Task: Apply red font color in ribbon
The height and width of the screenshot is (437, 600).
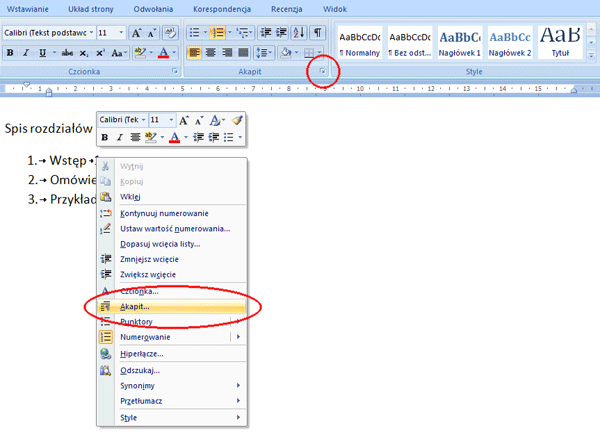Action: pyautogui.click(x=163, y=52)
